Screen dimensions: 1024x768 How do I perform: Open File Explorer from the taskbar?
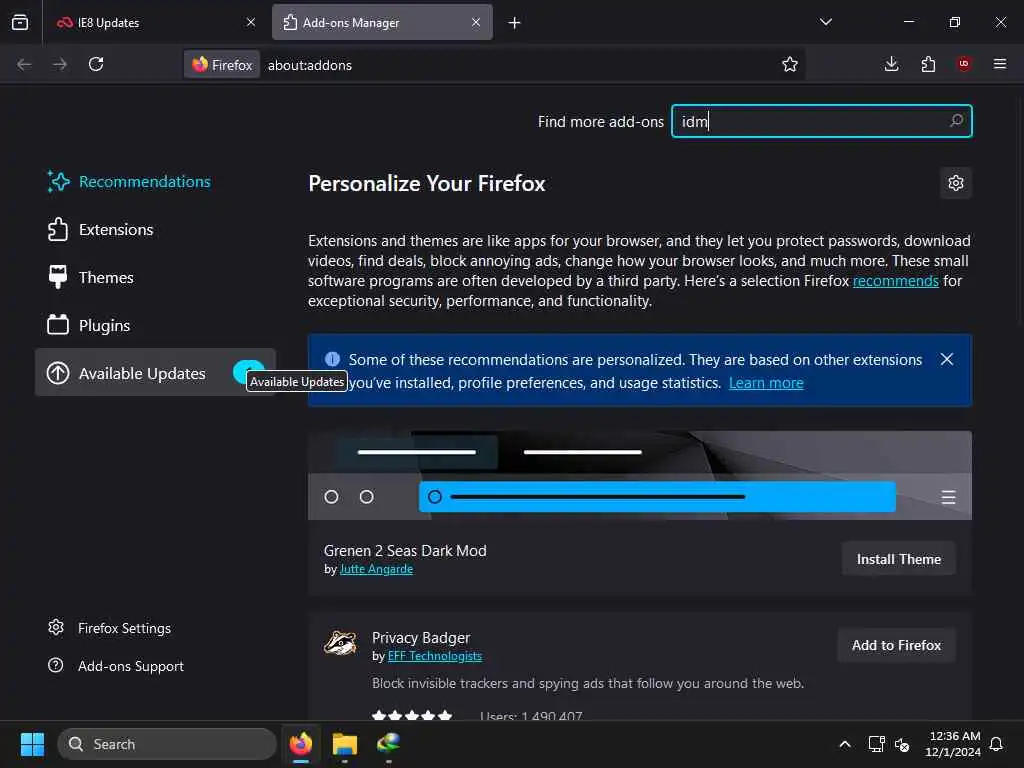tap(345, 744)
